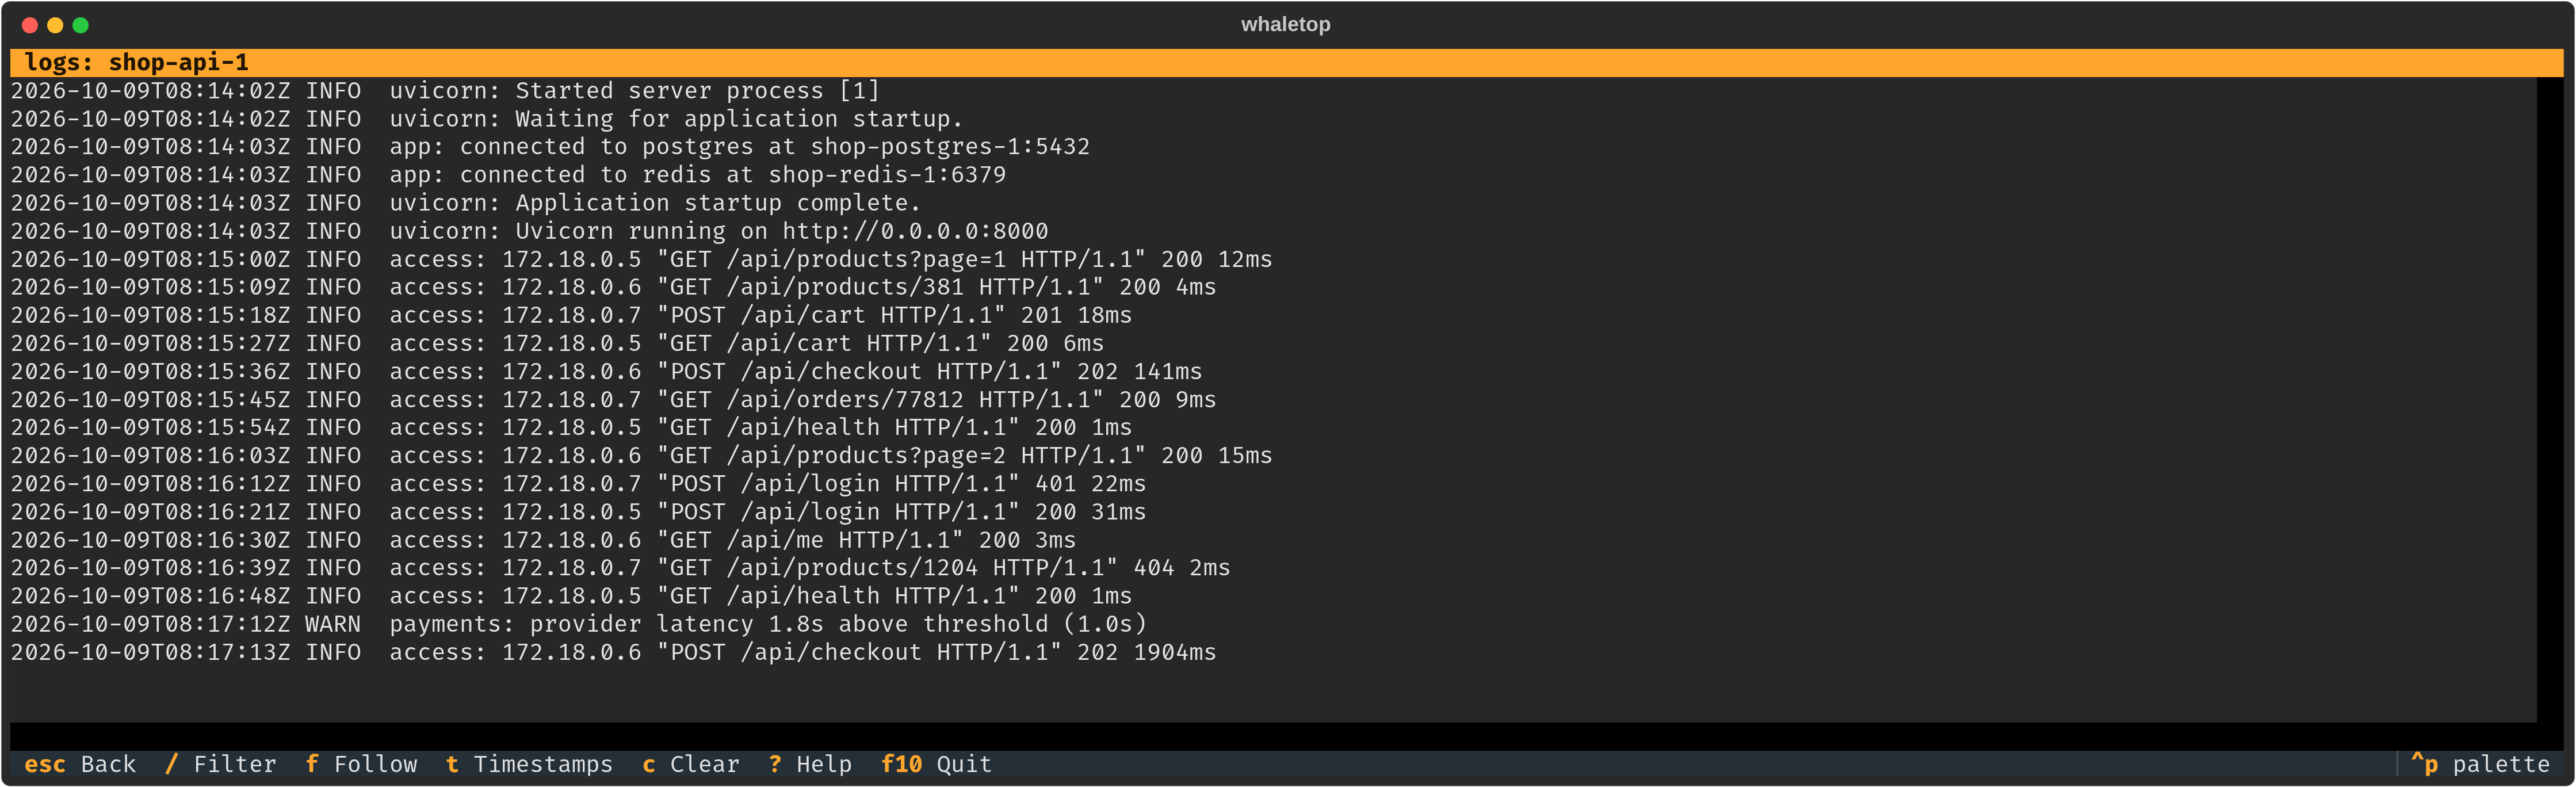
Task: Close the whaletop window
Action: (x=30, y=25)
